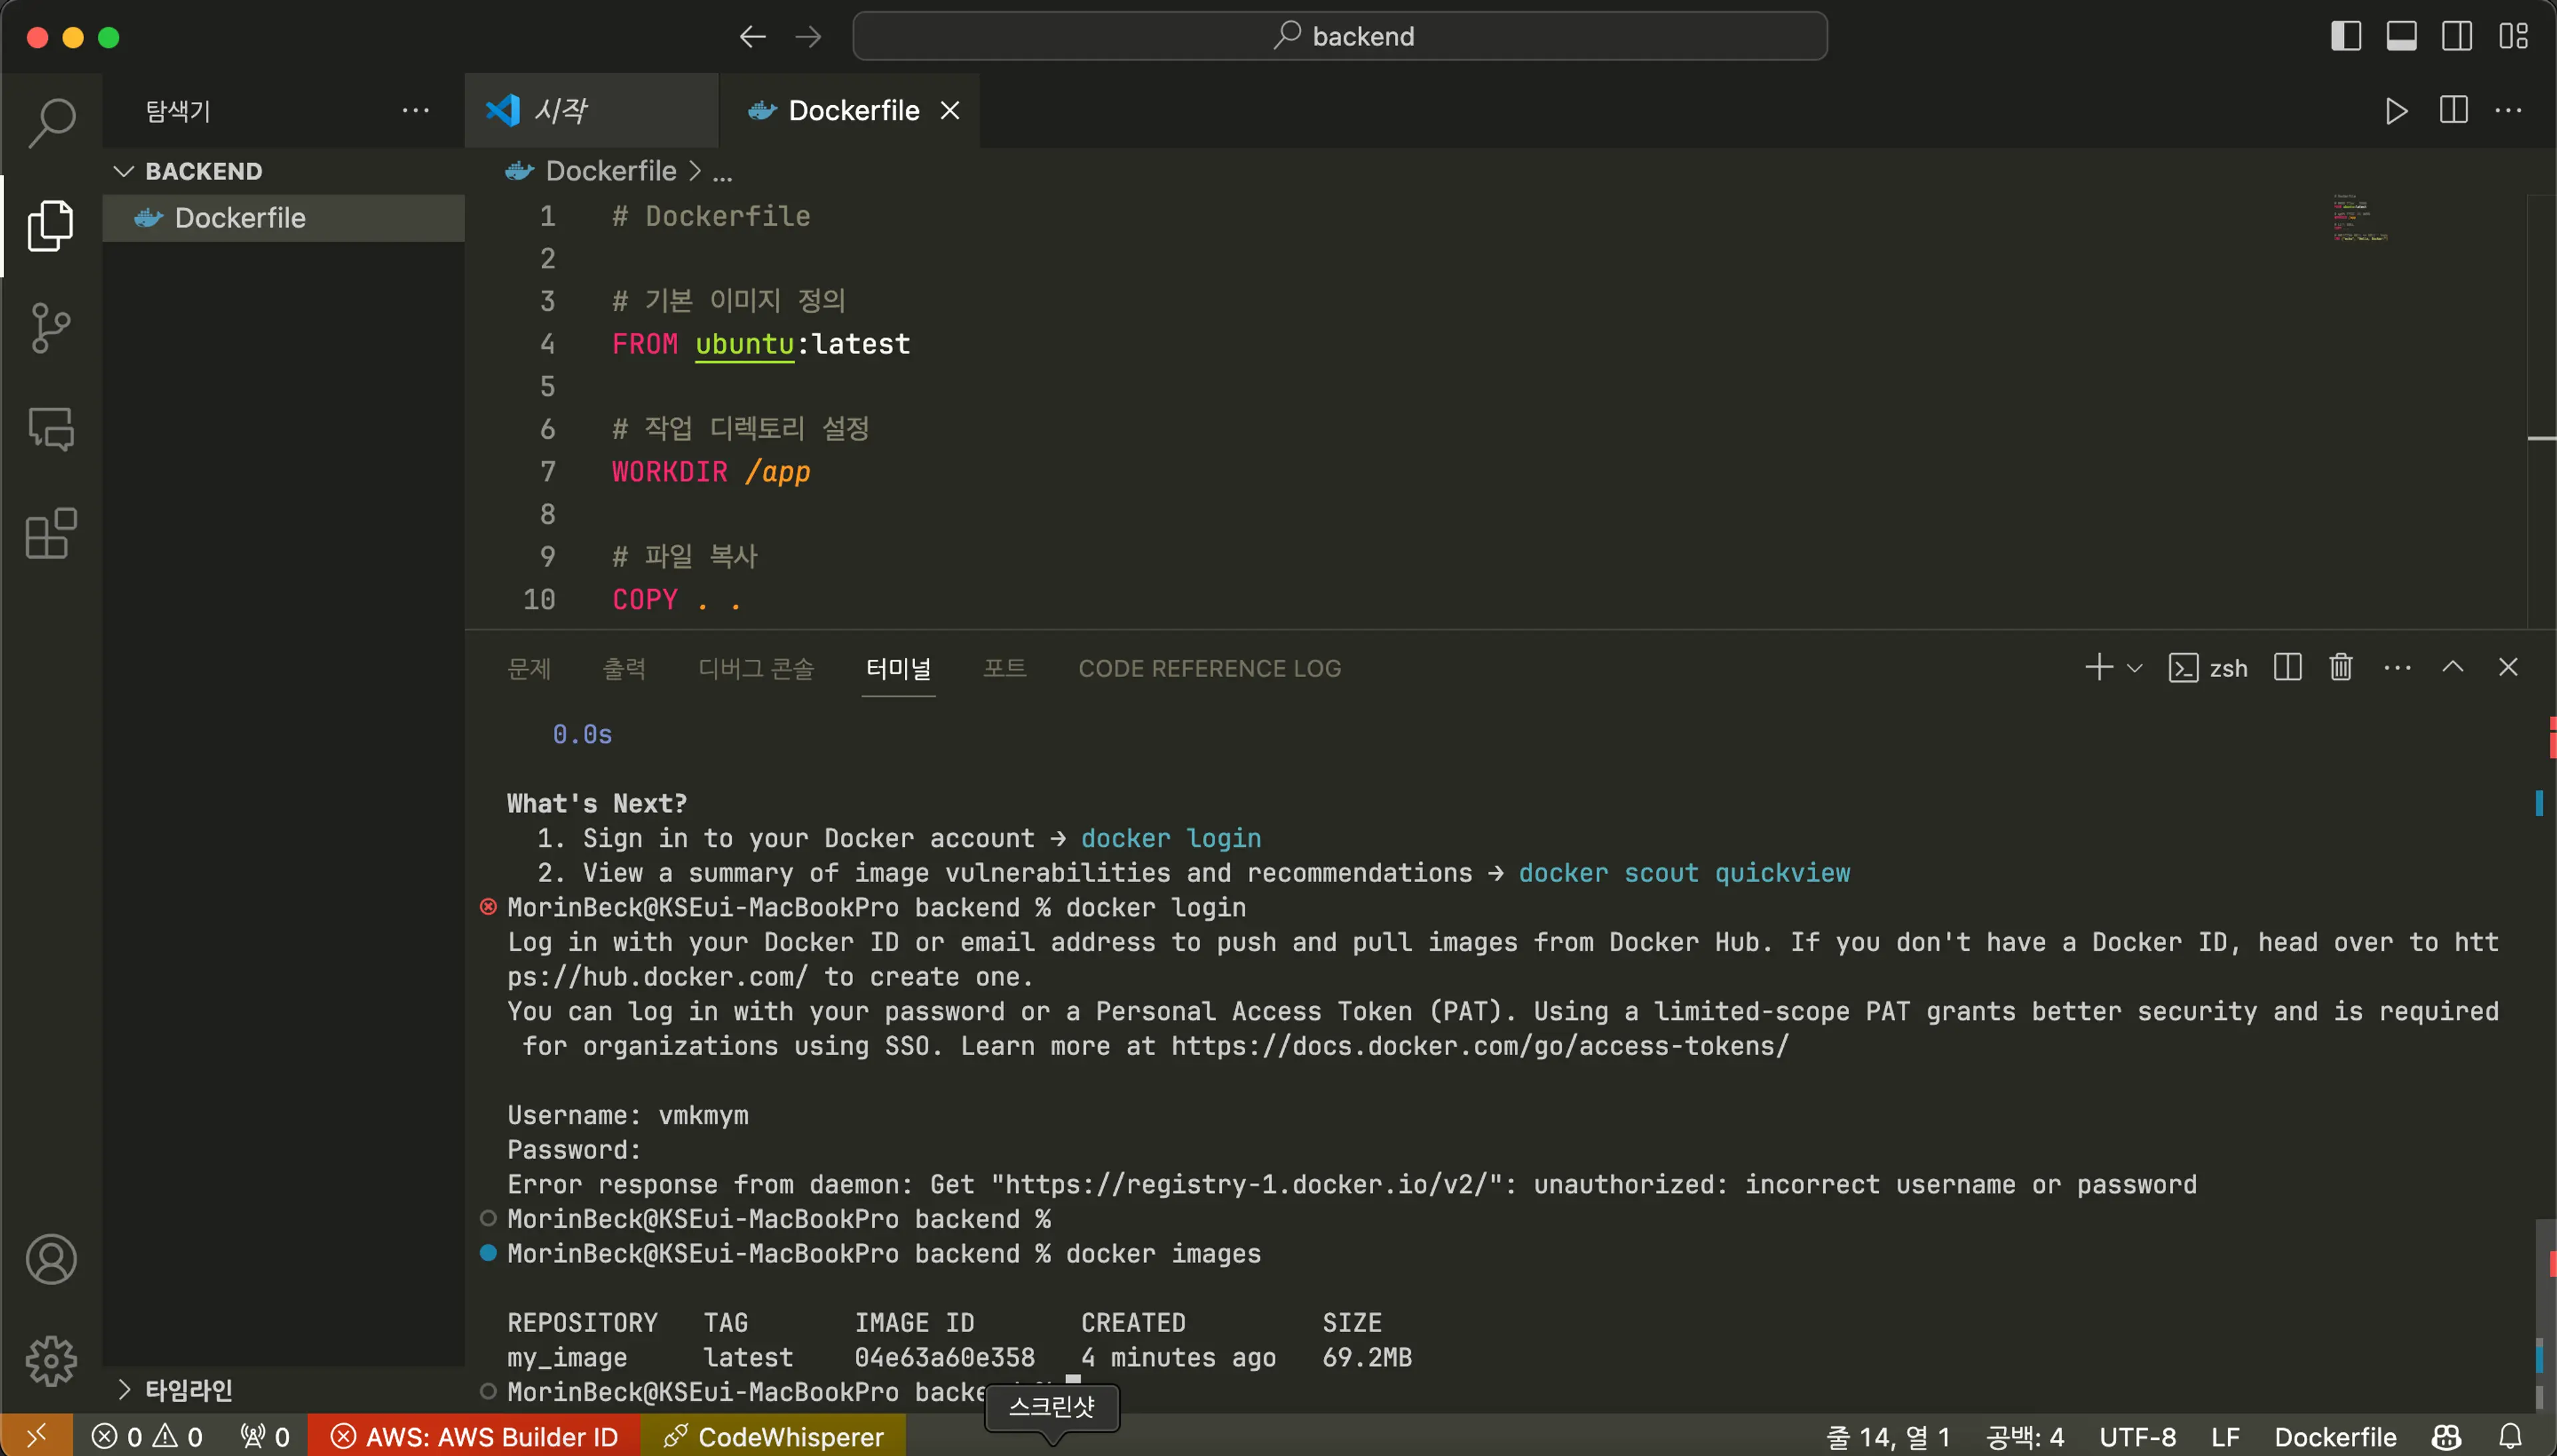
Task: Click the backend search field in the title bar
Action: coord(1340,36)
